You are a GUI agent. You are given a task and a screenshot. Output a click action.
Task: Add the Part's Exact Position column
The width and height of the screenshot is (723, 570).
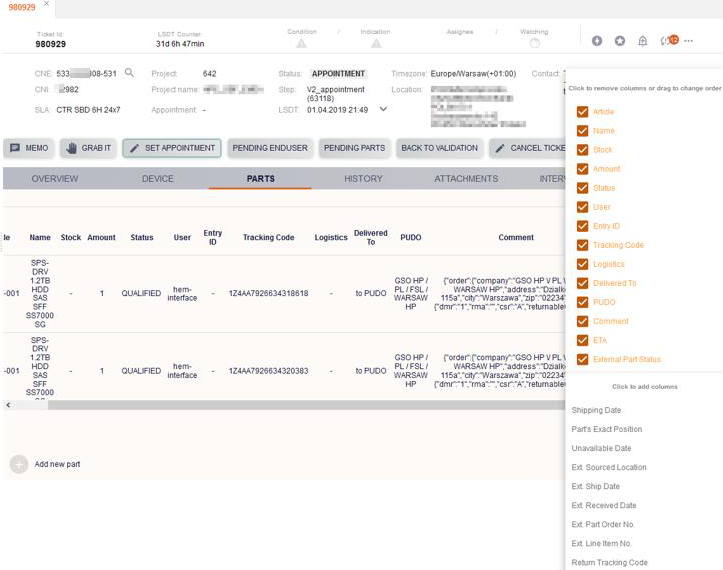pyautogui.click(x=607, y=429)
